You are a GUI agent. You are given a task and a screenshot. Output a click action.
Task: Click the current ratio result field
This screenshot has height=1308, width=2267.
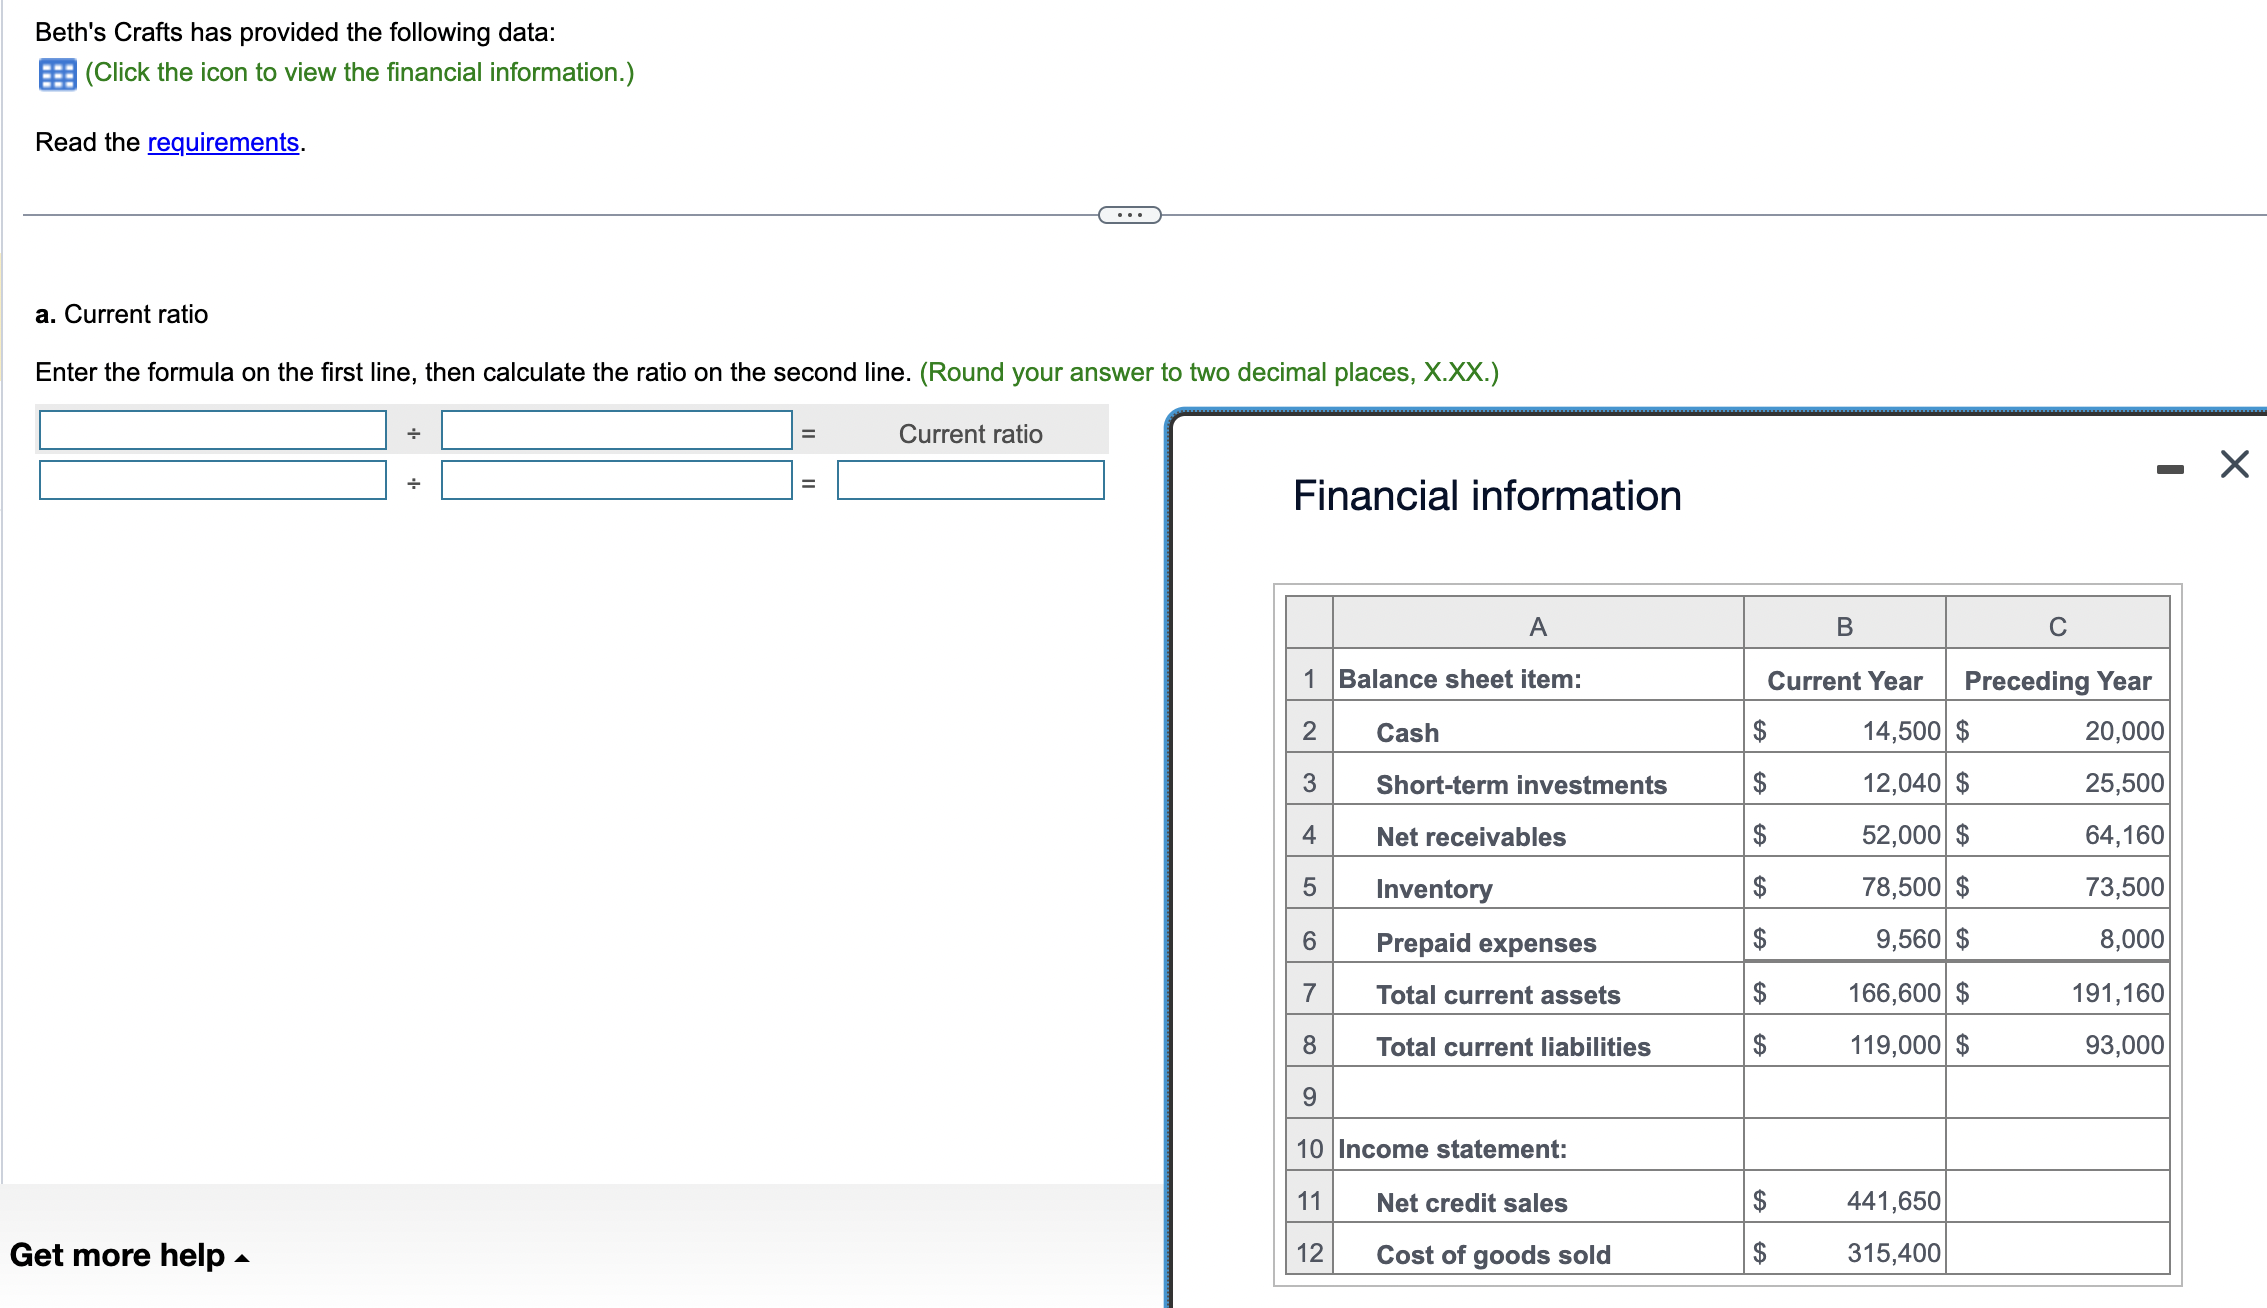click(x=970, y=480)
